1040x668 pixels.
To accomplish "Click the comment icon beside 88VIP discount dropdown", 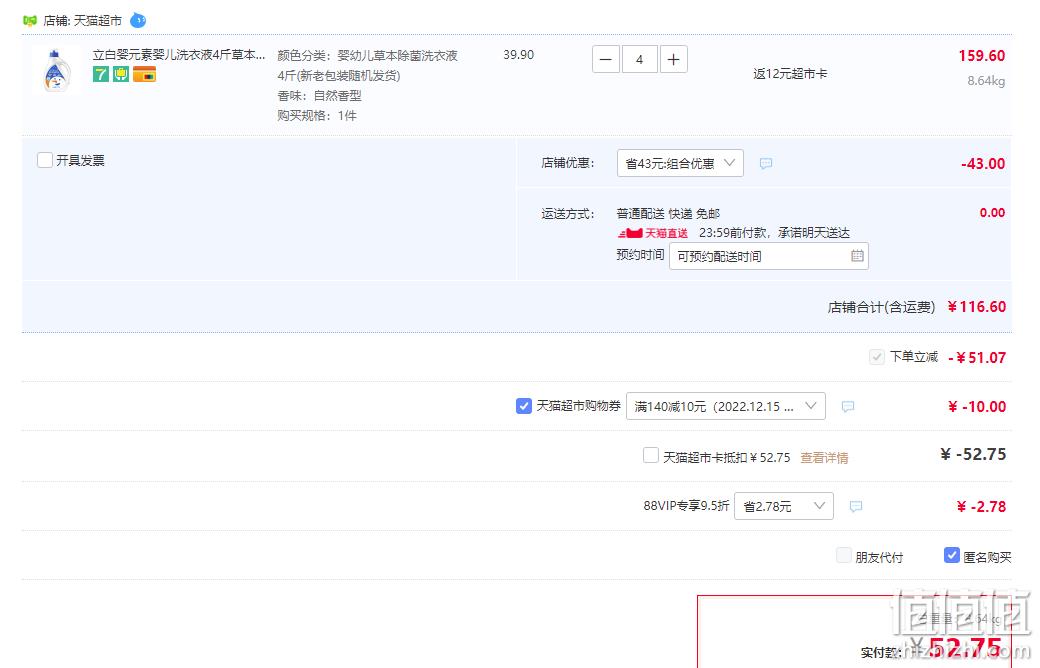I will click(x=856, y=507).
